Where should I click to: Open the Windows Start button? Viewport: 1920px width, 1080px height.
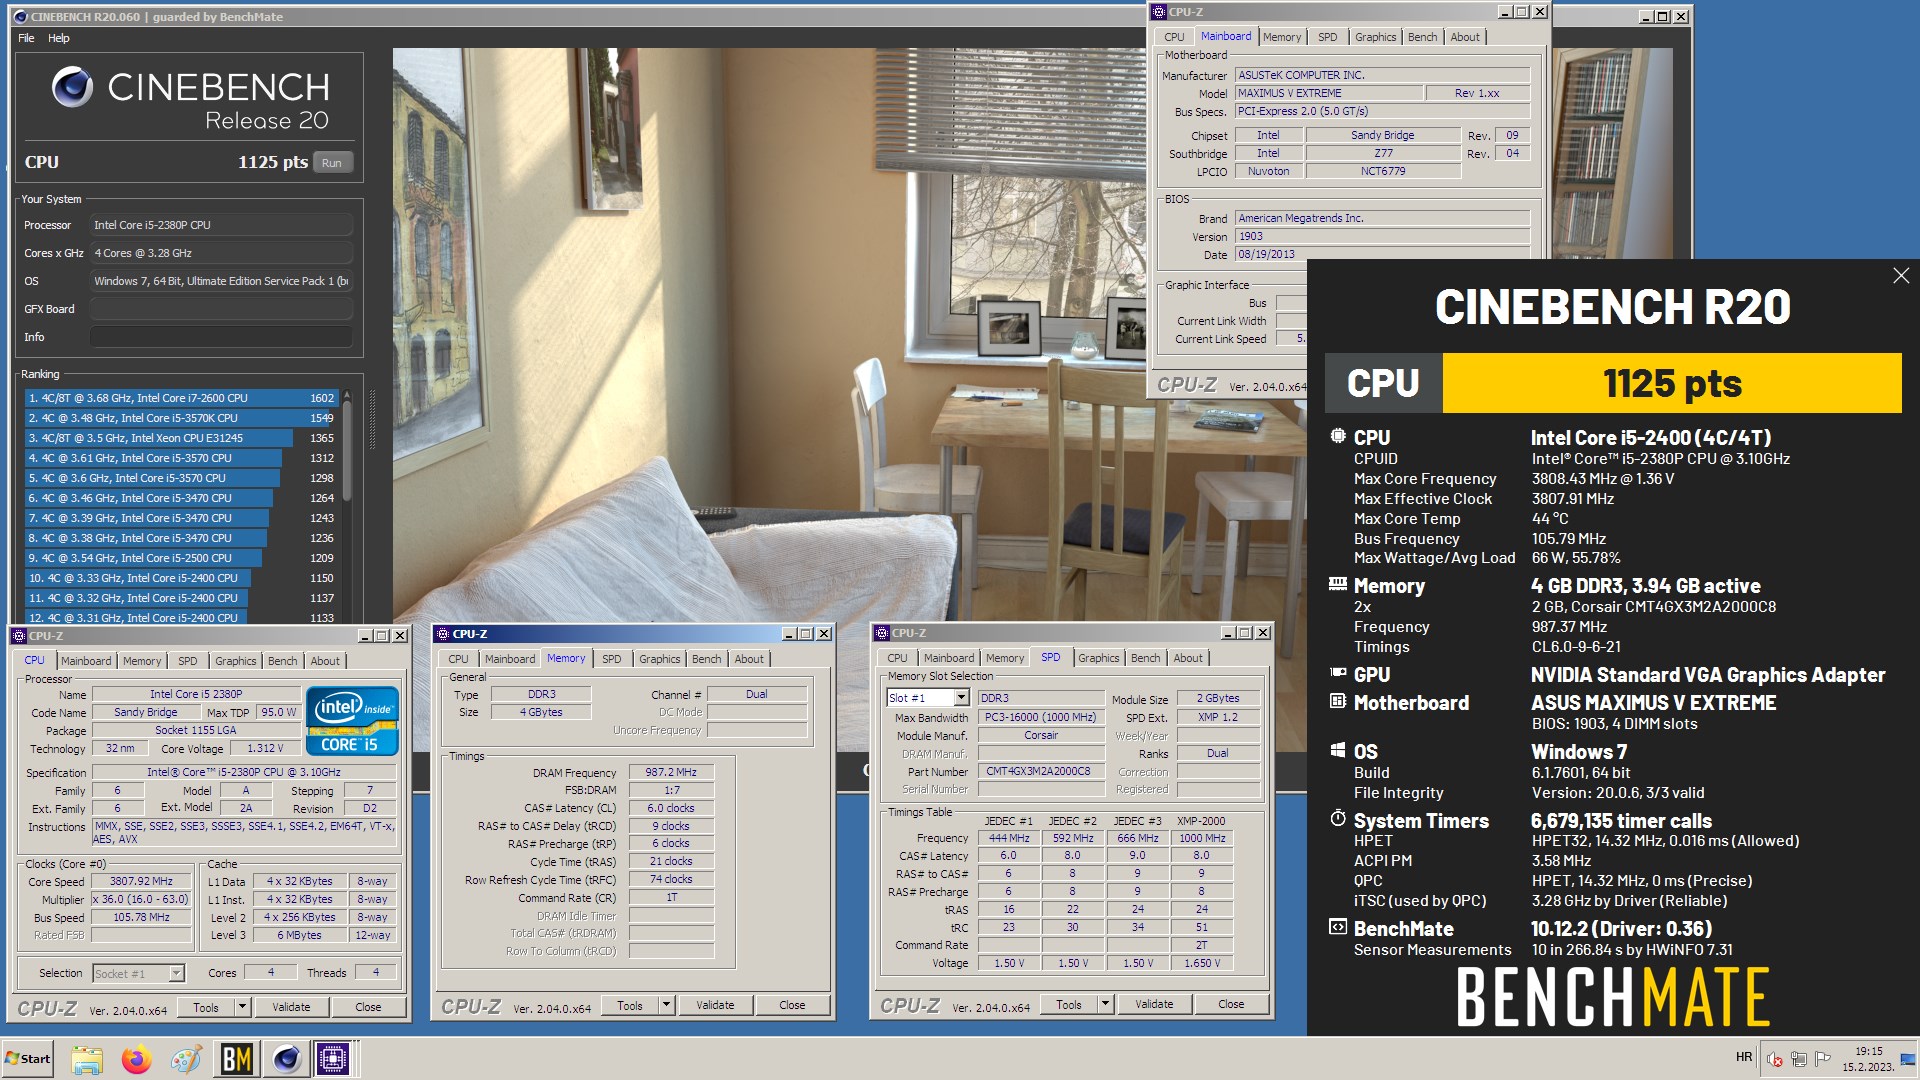pyautogui.click(x=28, y=1058)
